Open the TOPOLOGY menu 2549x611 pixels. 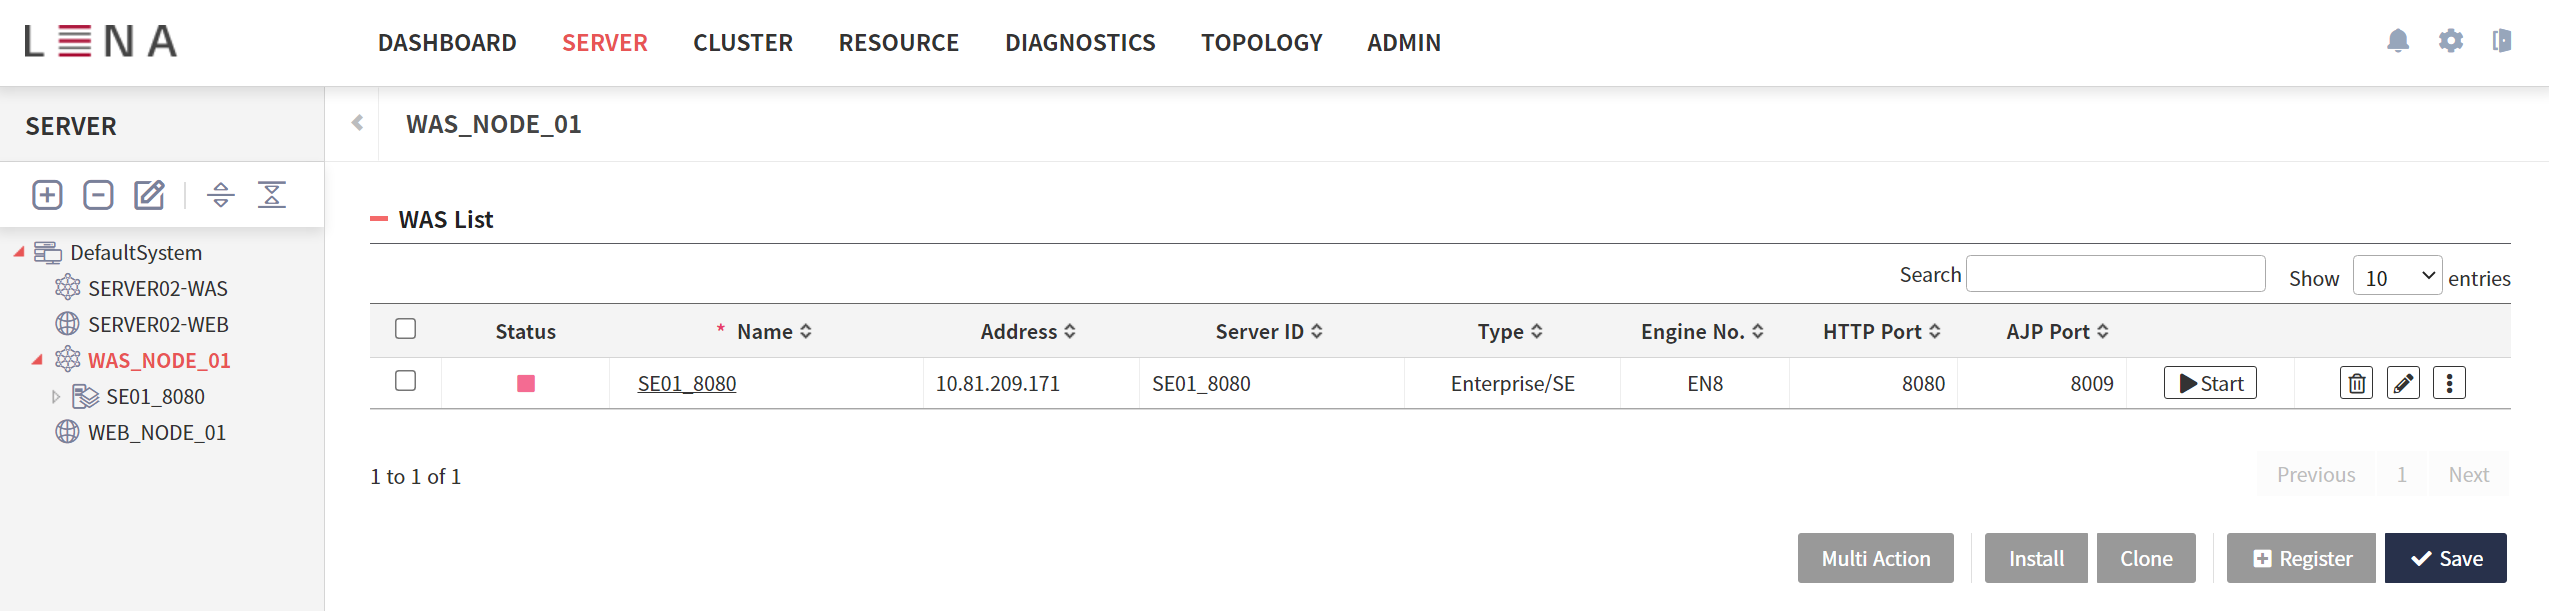coord(1261,43)
